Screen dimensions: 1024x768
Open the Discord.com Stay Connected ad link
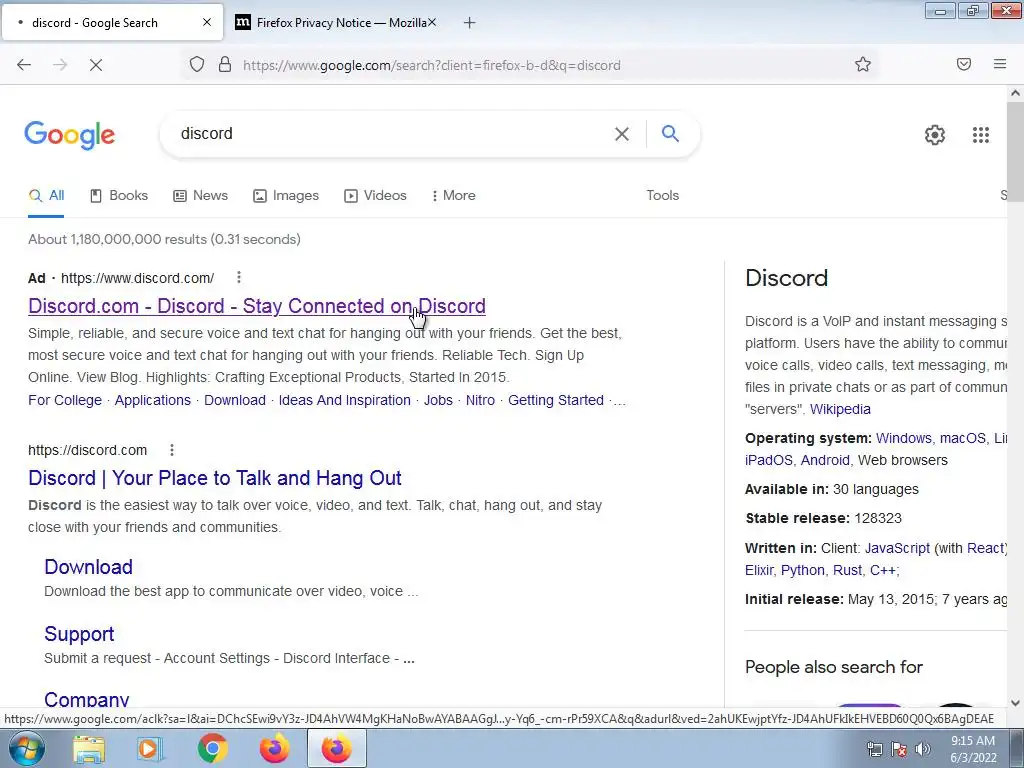(x=257, y=306)
